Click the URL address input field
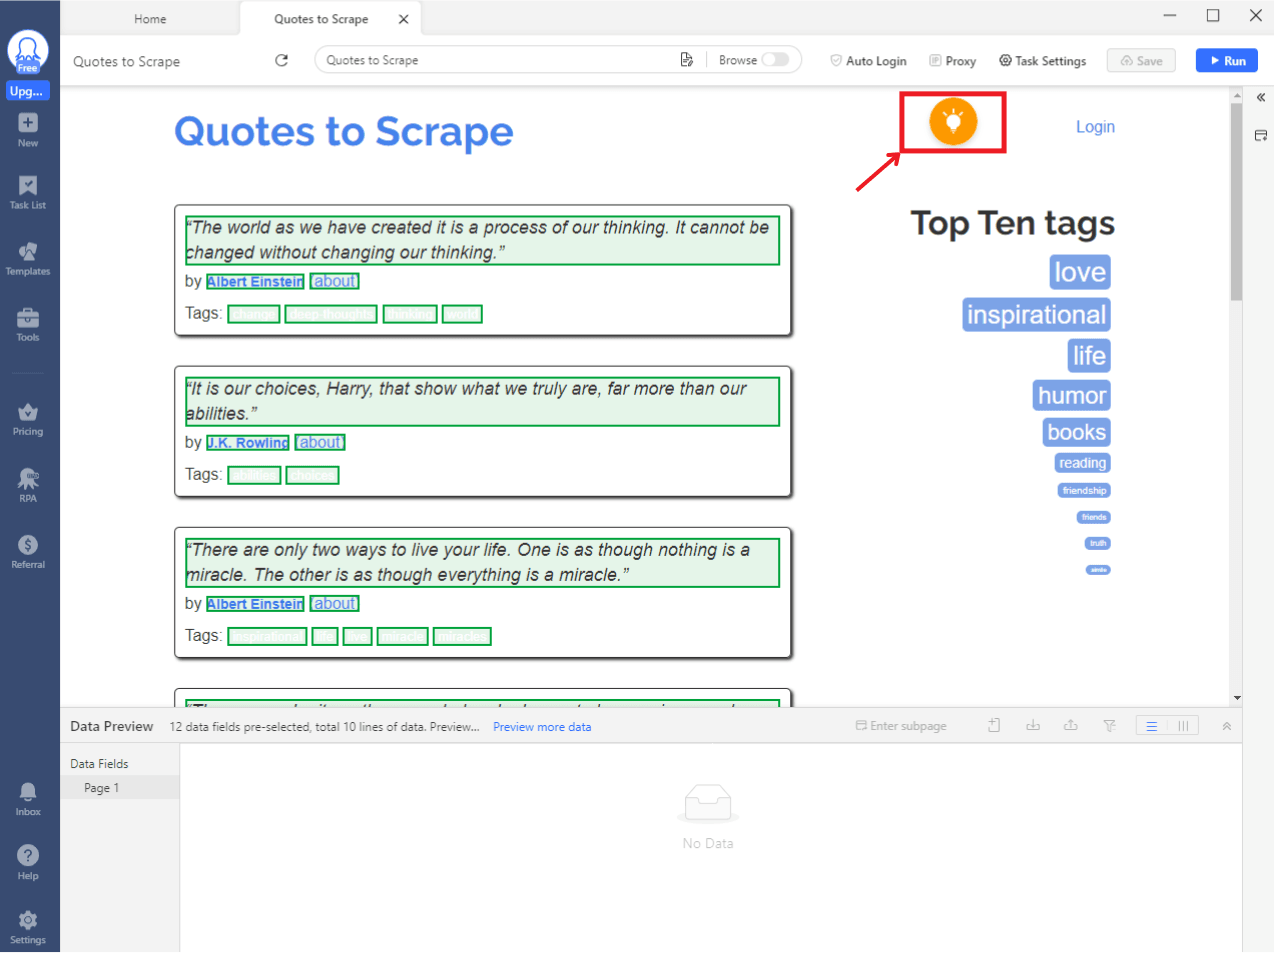Viewport: 1274px width, 953px height. coord(500,60)
